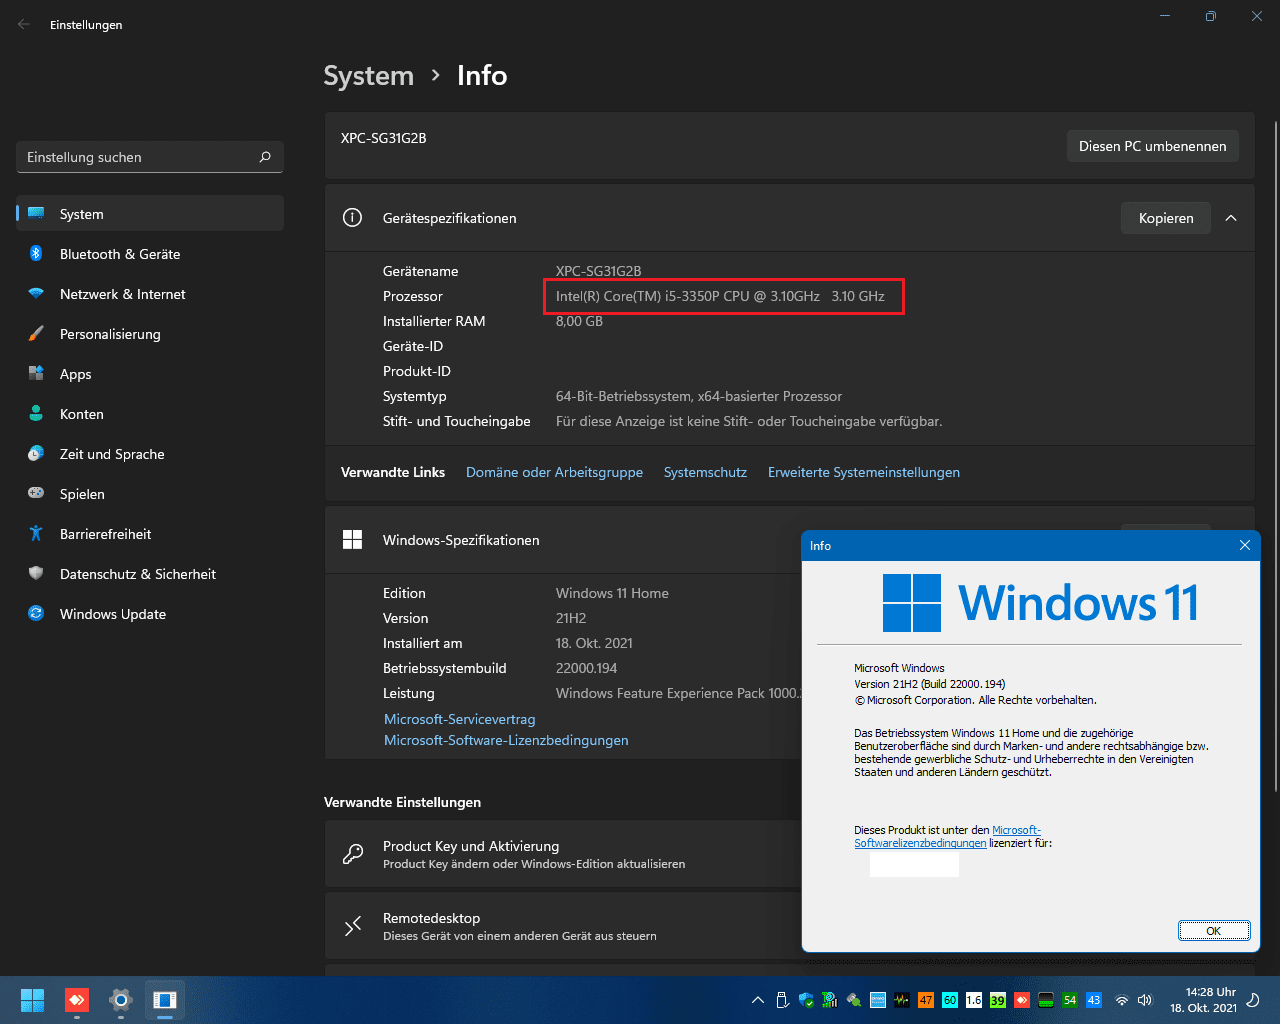This screenshot has width=1280, height=1024.
Task: Click the Windows Update sync icon
Action: [36, 614]
